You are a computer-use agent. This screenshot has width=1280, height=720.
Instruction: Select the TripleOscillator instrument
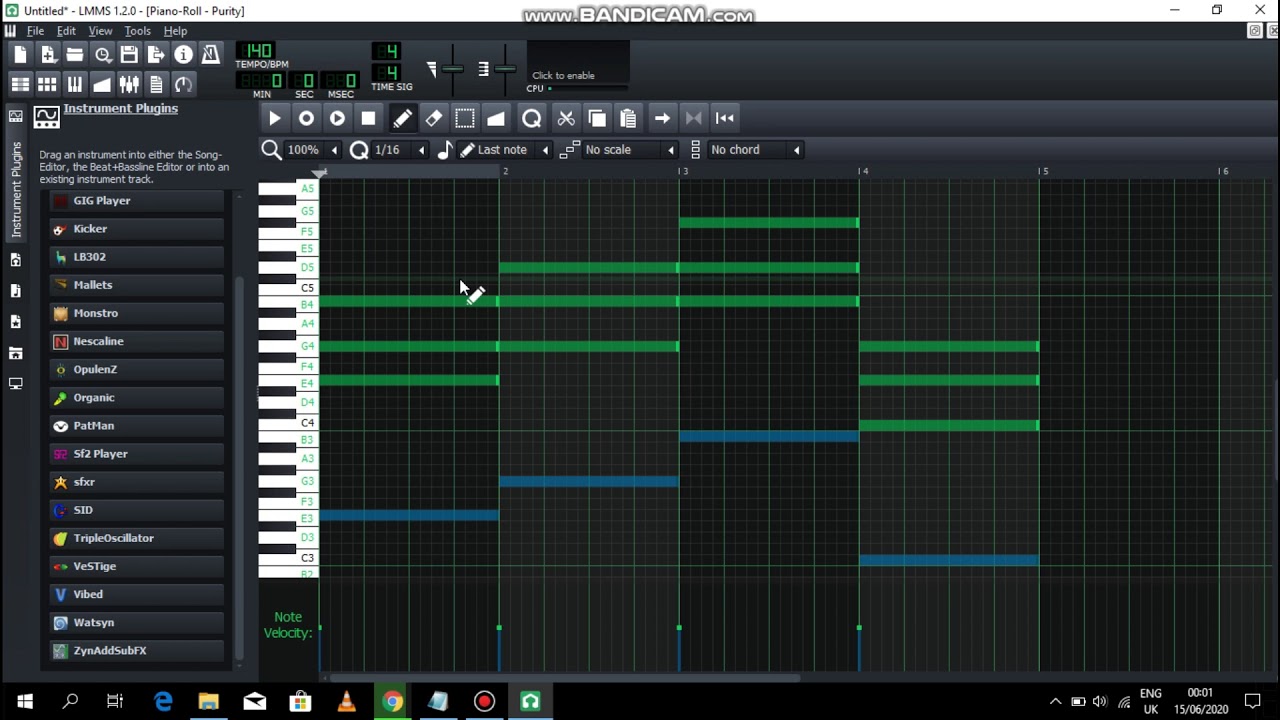(136, 538)
